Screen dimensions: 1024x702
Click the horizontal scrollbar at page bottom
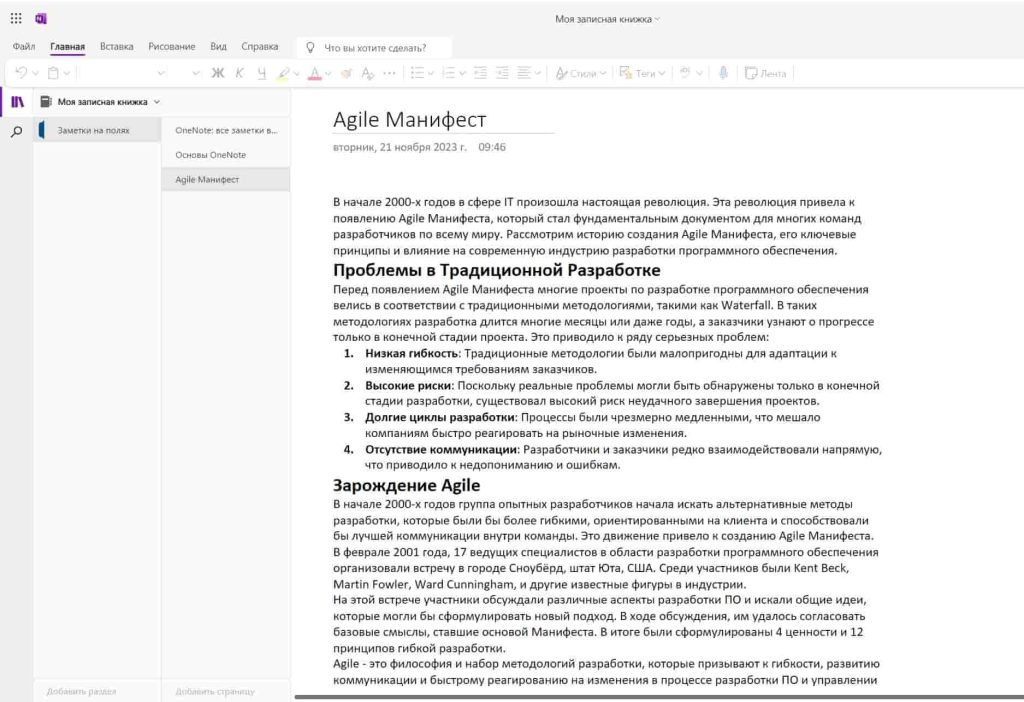pyautogui.click(x=658, y=697)
